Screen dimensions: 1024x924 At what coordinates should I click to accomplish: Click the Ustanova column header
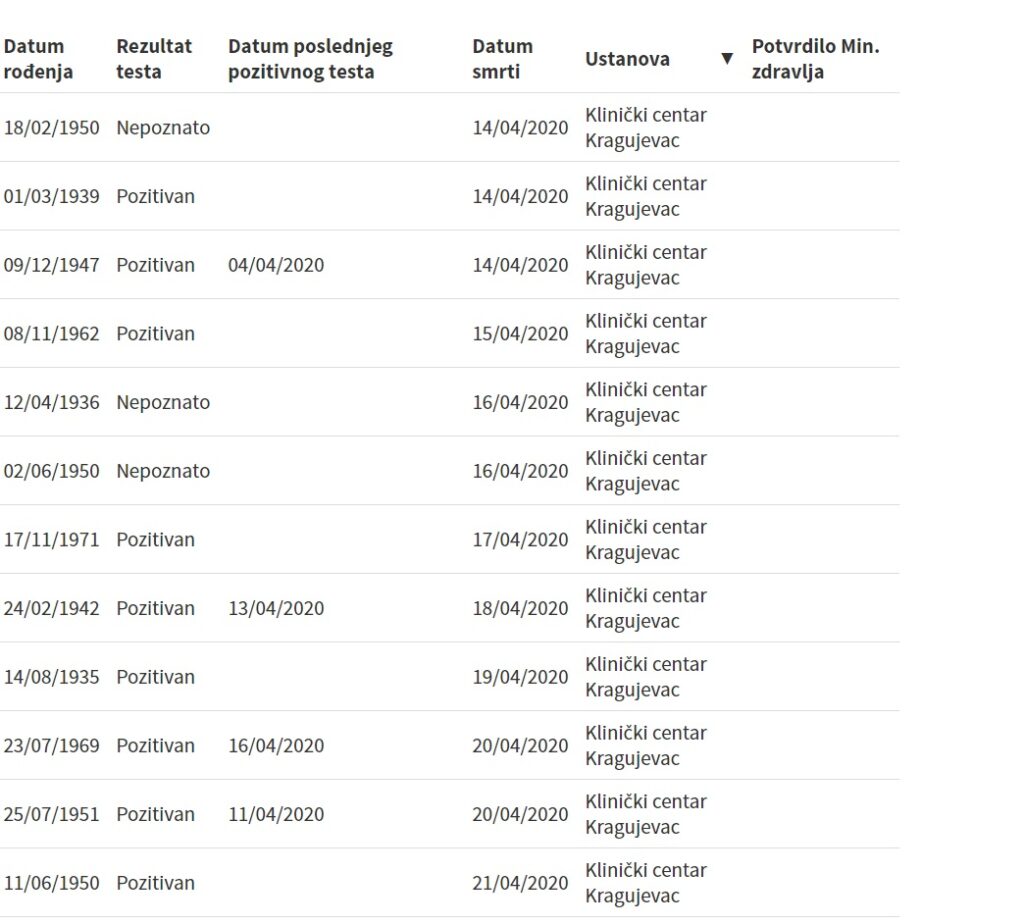[x=628, y=59]
